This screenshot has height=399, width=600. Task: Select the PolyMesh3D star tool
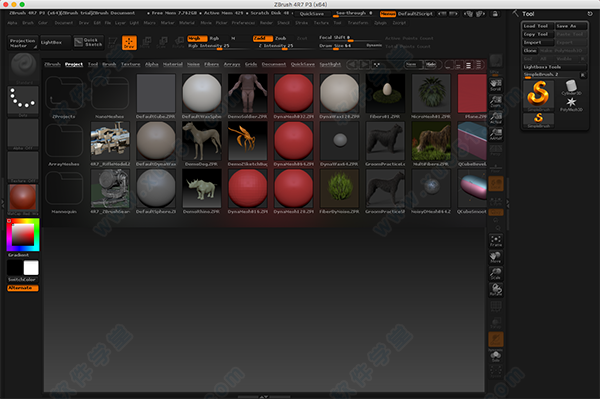[571, 104]
